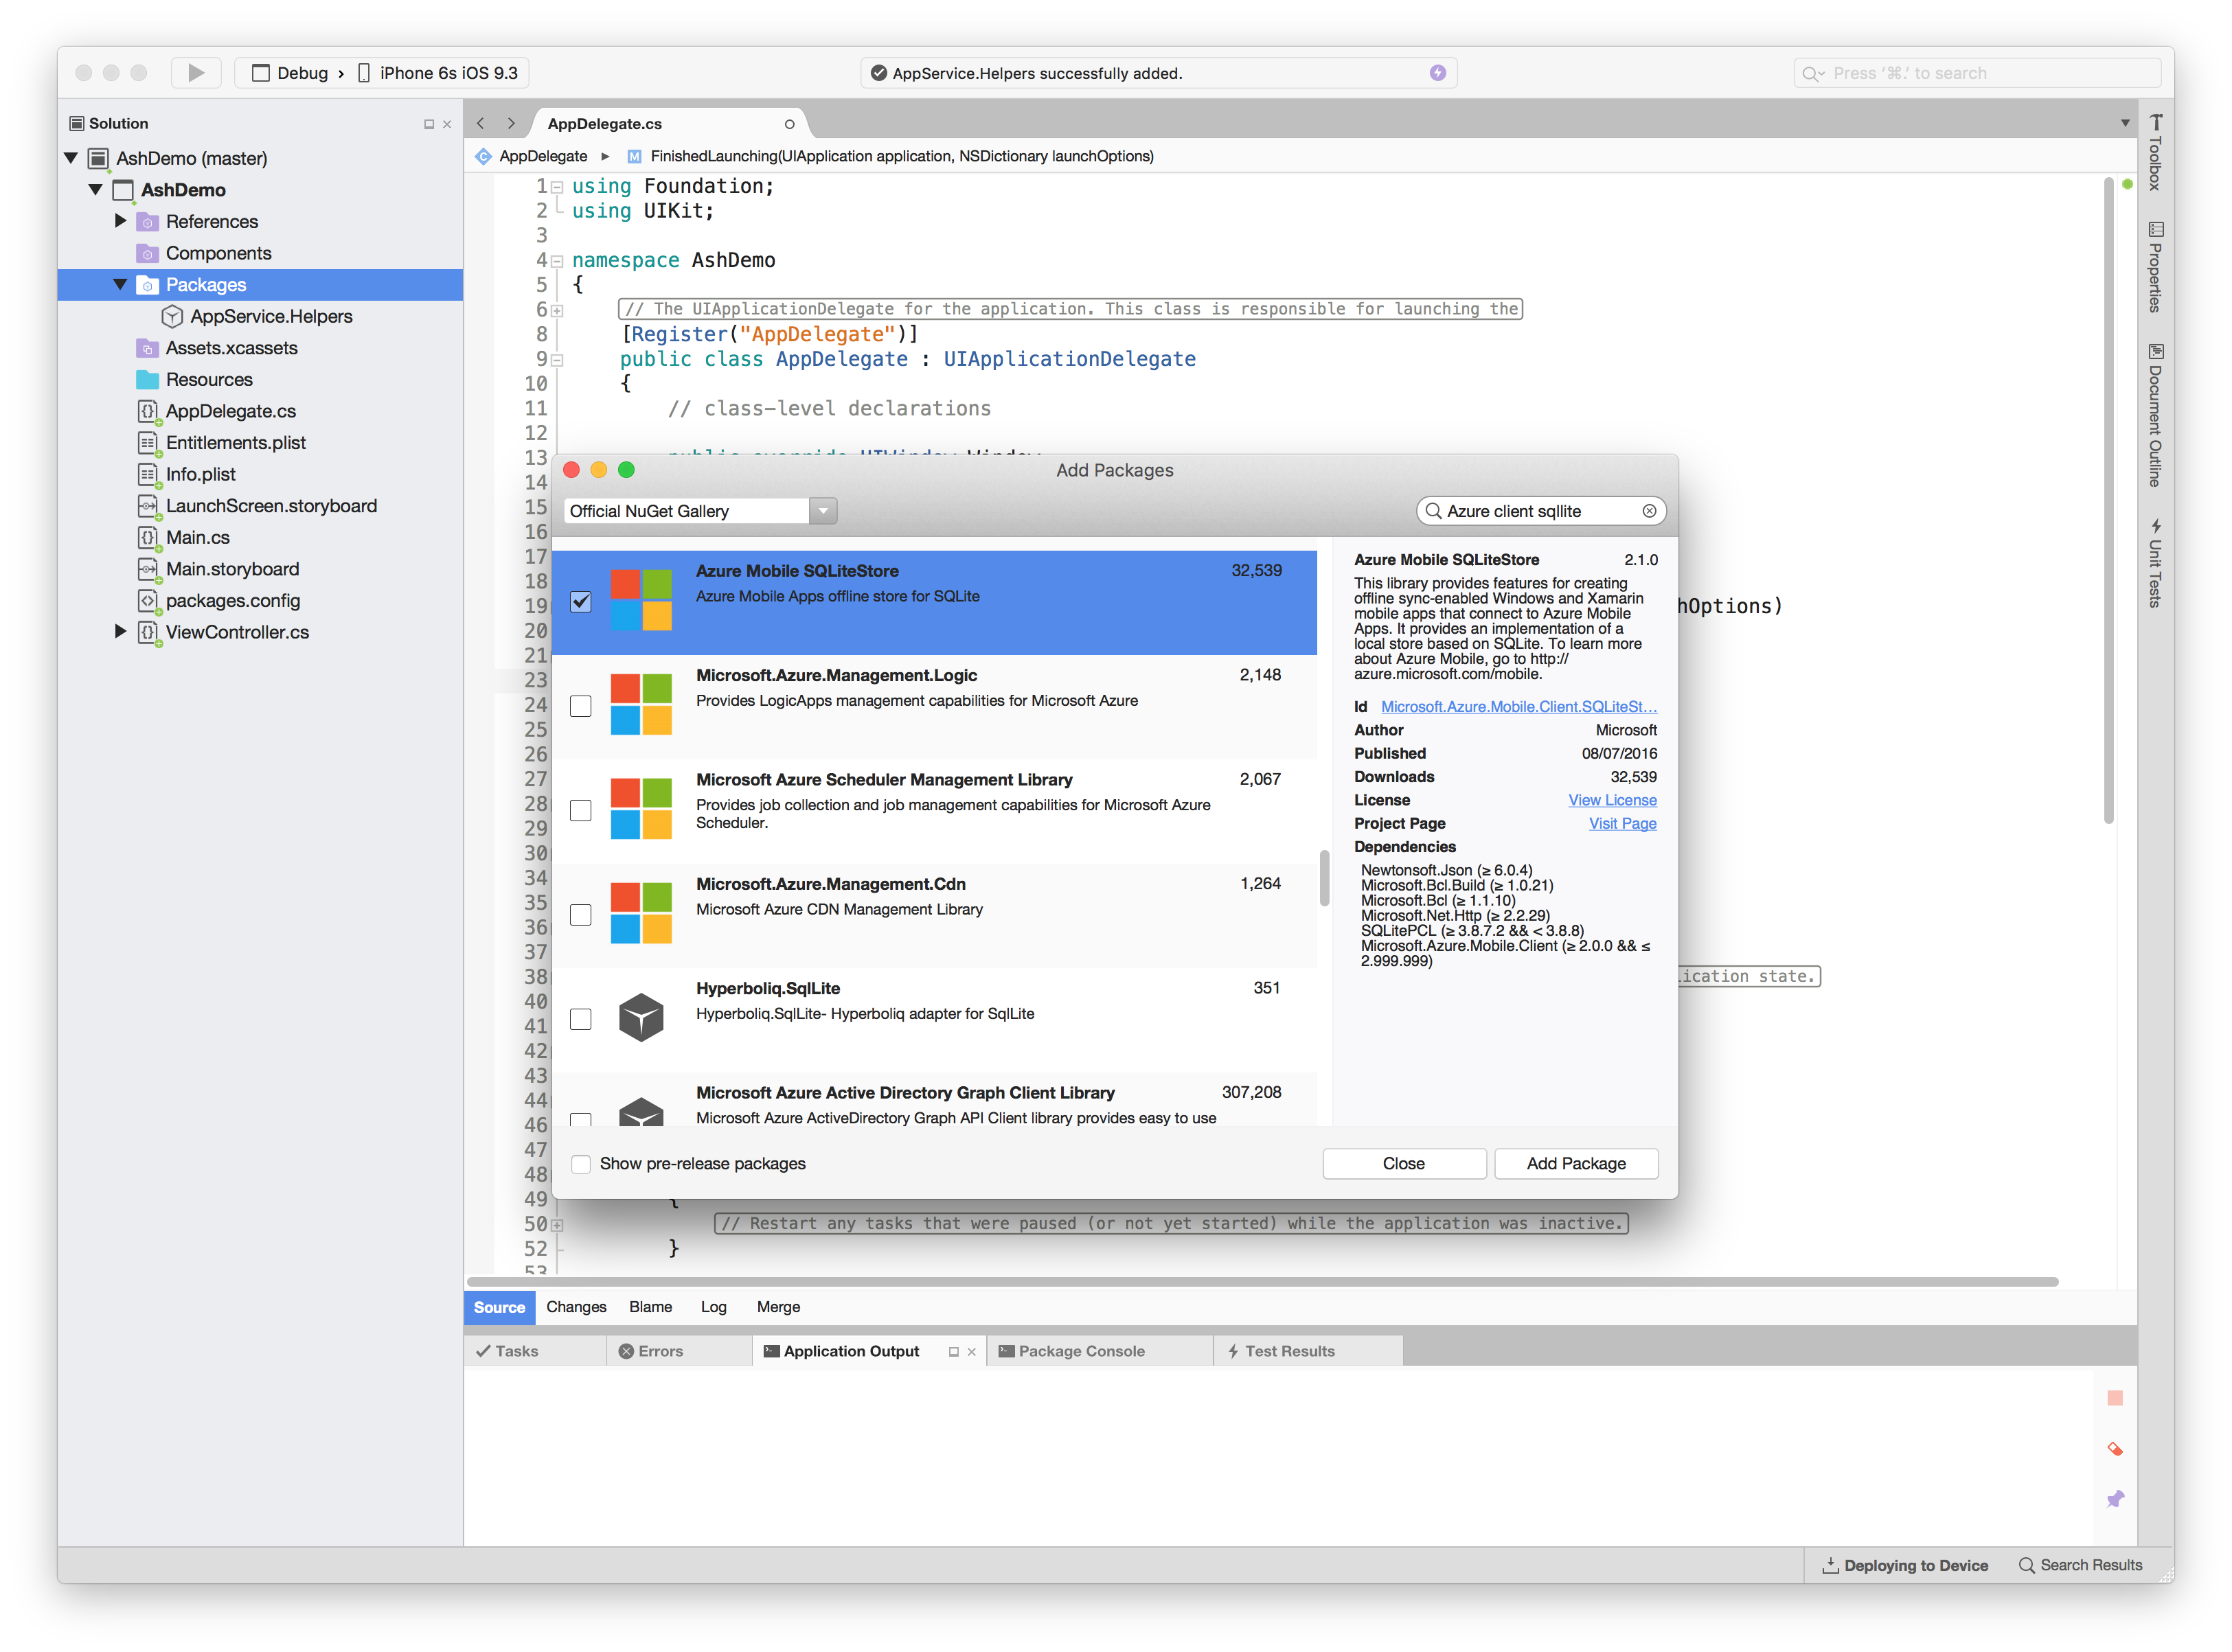Click Search Results in status bar
The image size is (2232, 1652).
tap(2080, 1565)
